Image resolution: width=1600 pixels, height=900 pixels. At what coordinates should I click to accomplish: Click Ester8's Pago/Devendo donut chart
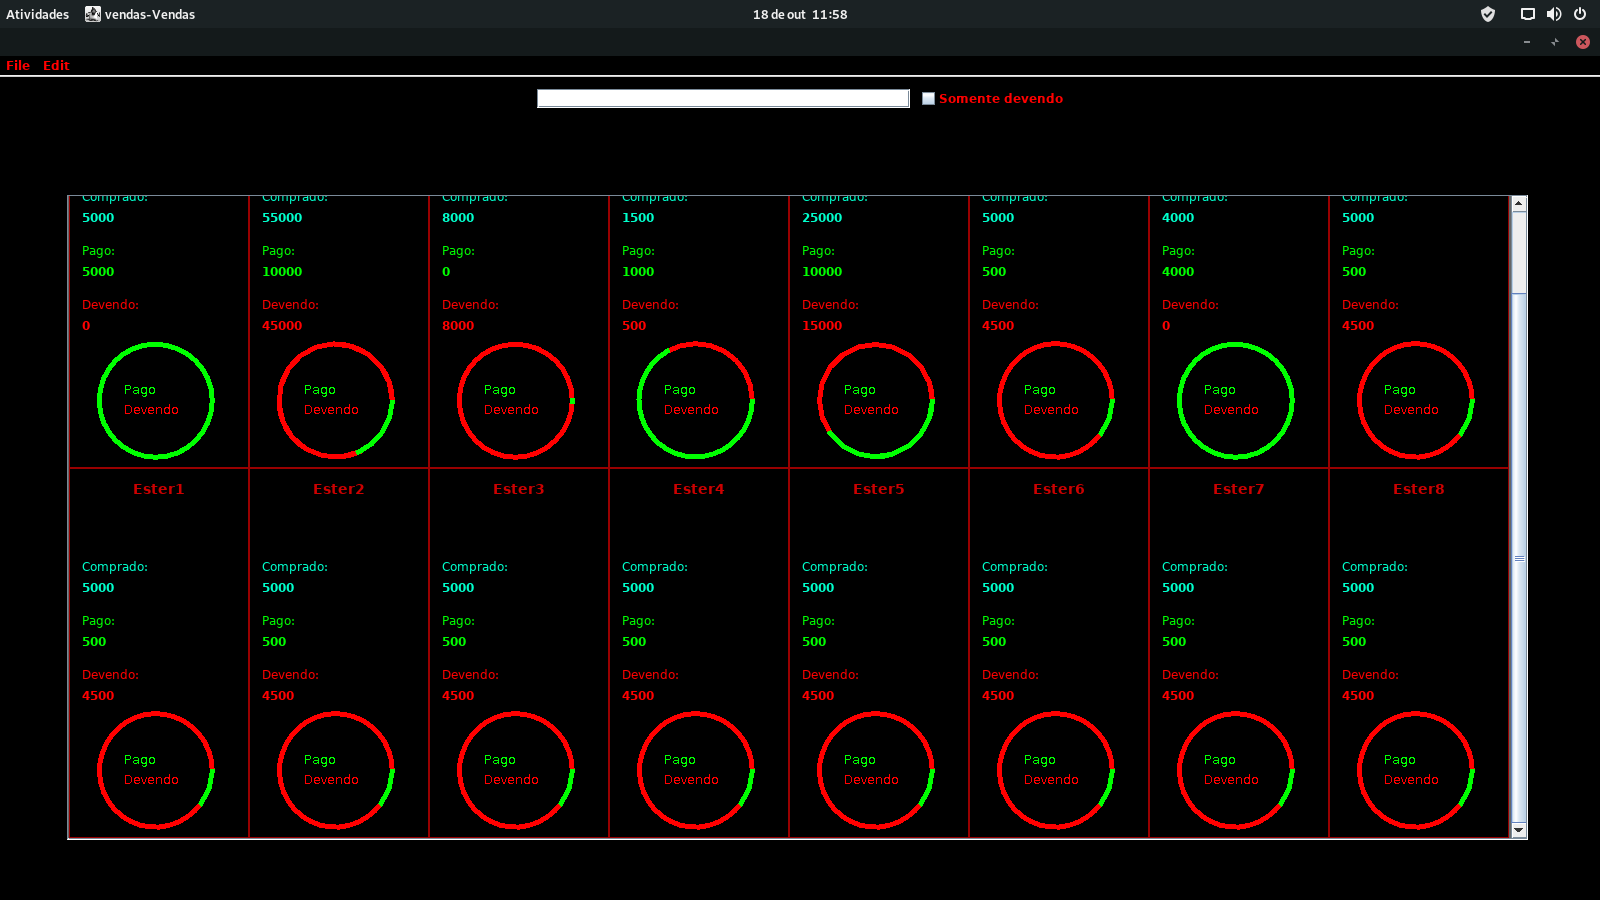coord(1416,770)
